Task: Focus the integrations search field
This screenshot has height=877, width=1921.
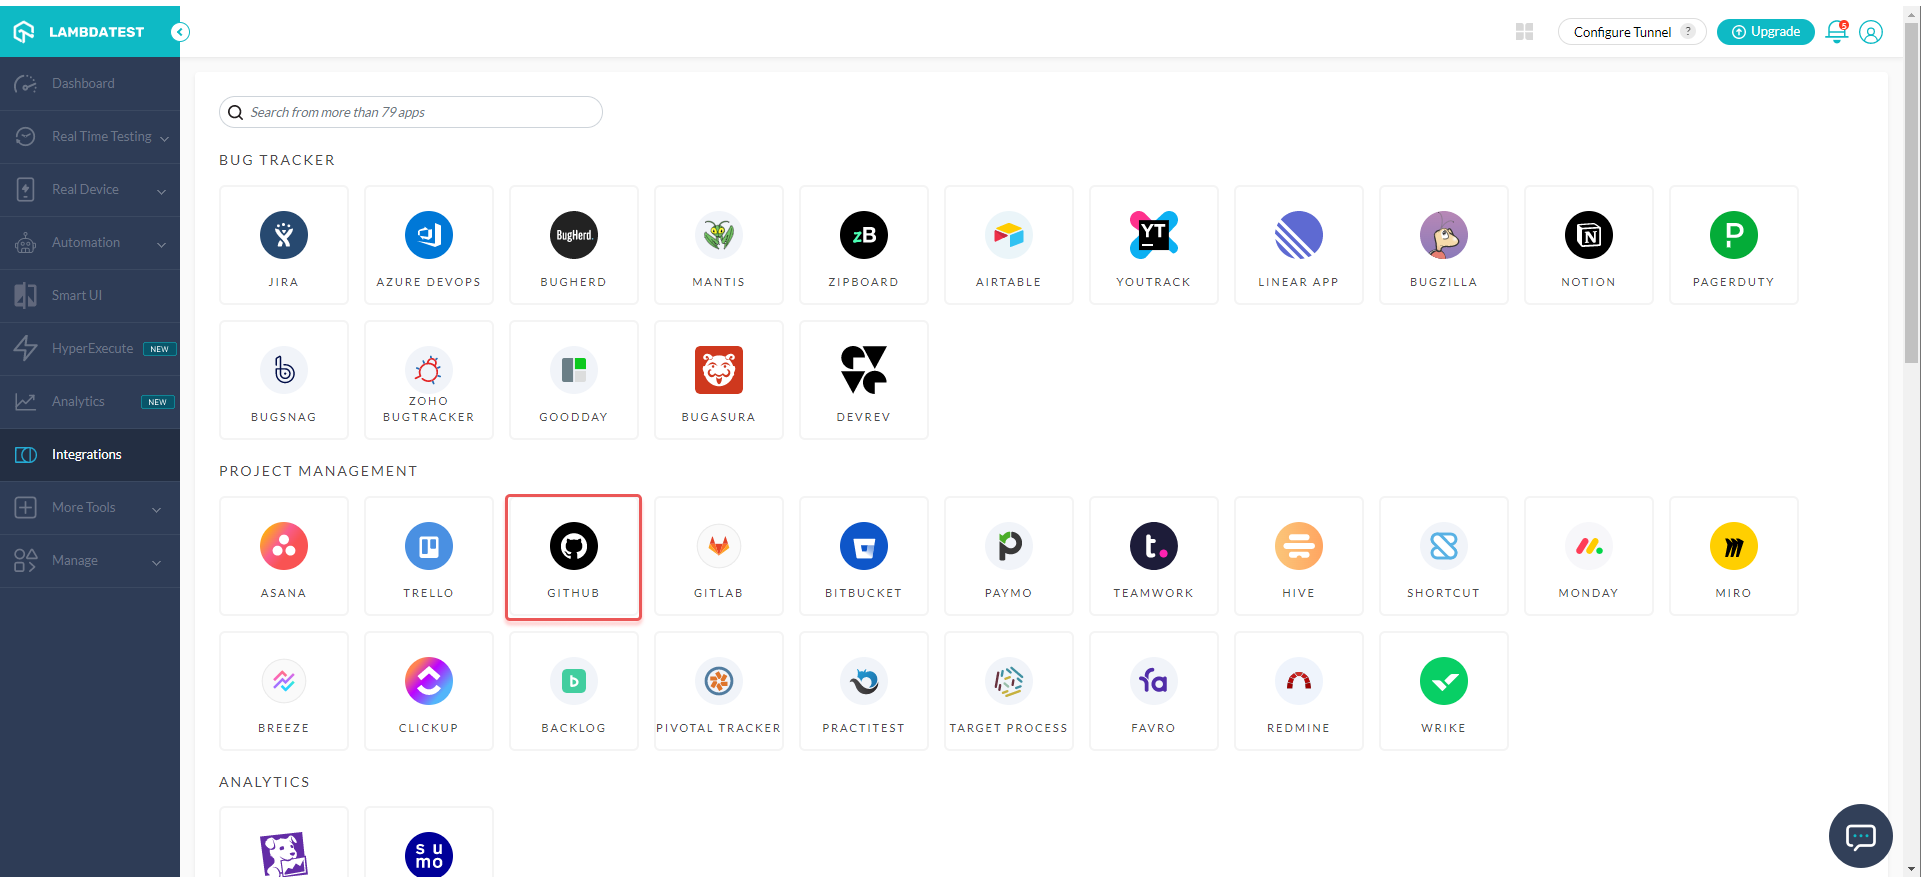Action: (x=411, y=112)
